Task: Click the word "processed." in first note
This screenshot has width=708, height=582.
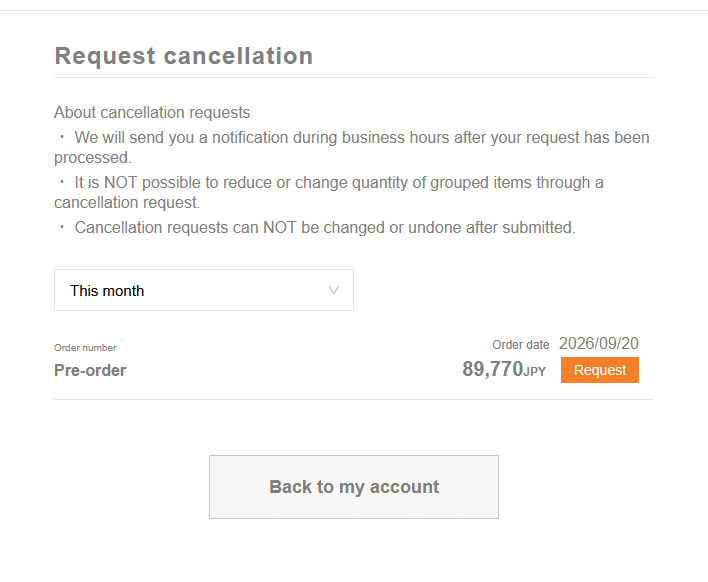Action: (x=93, y=158)
